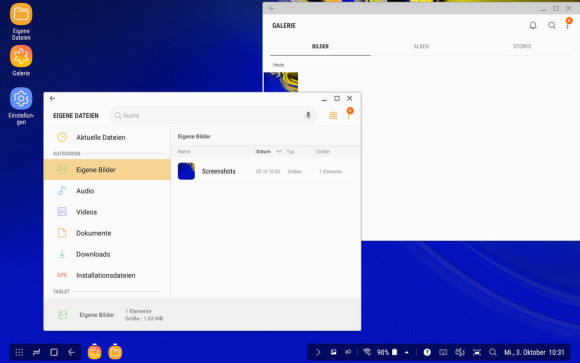
Task: Toggle the muted sound icon
Action: 460,352
